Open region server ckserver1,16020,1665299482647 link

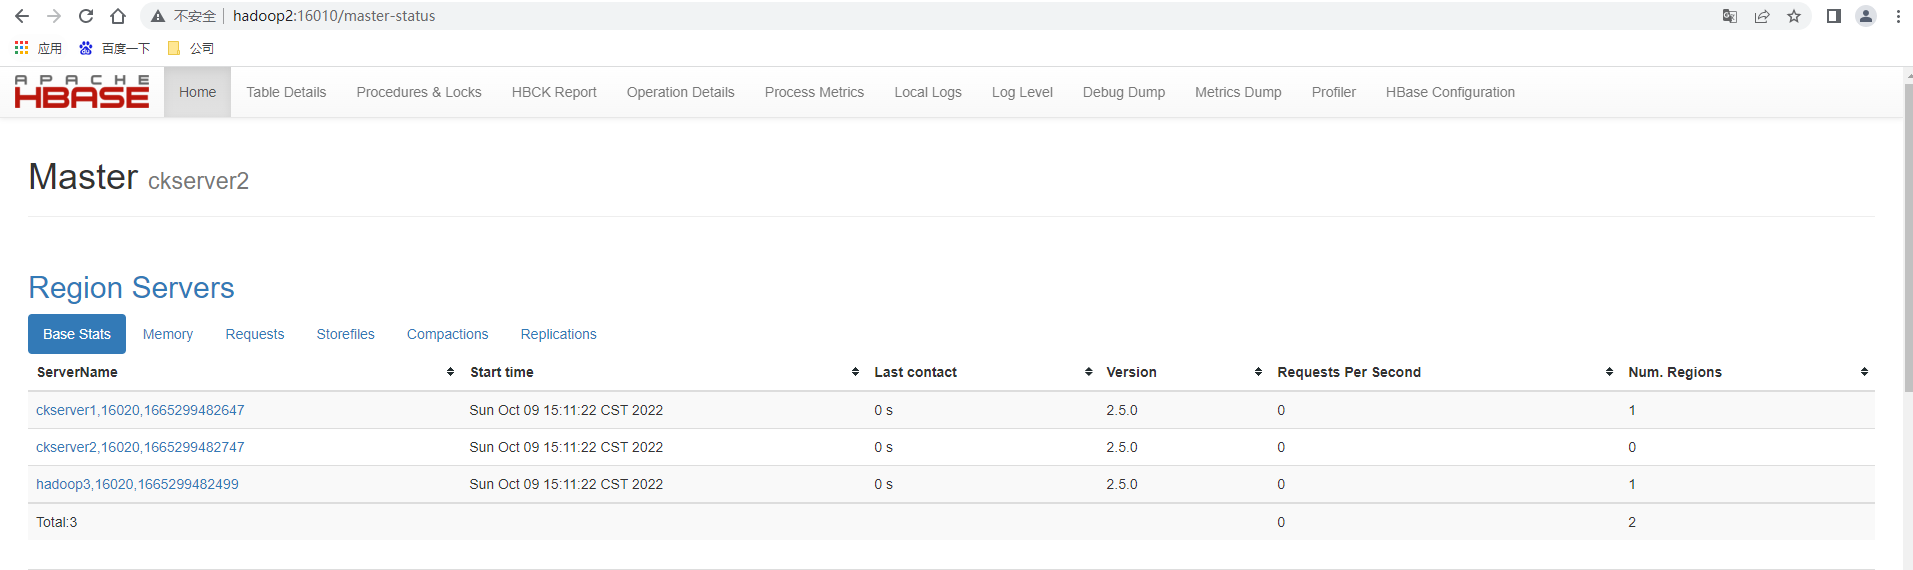(140, 410)
